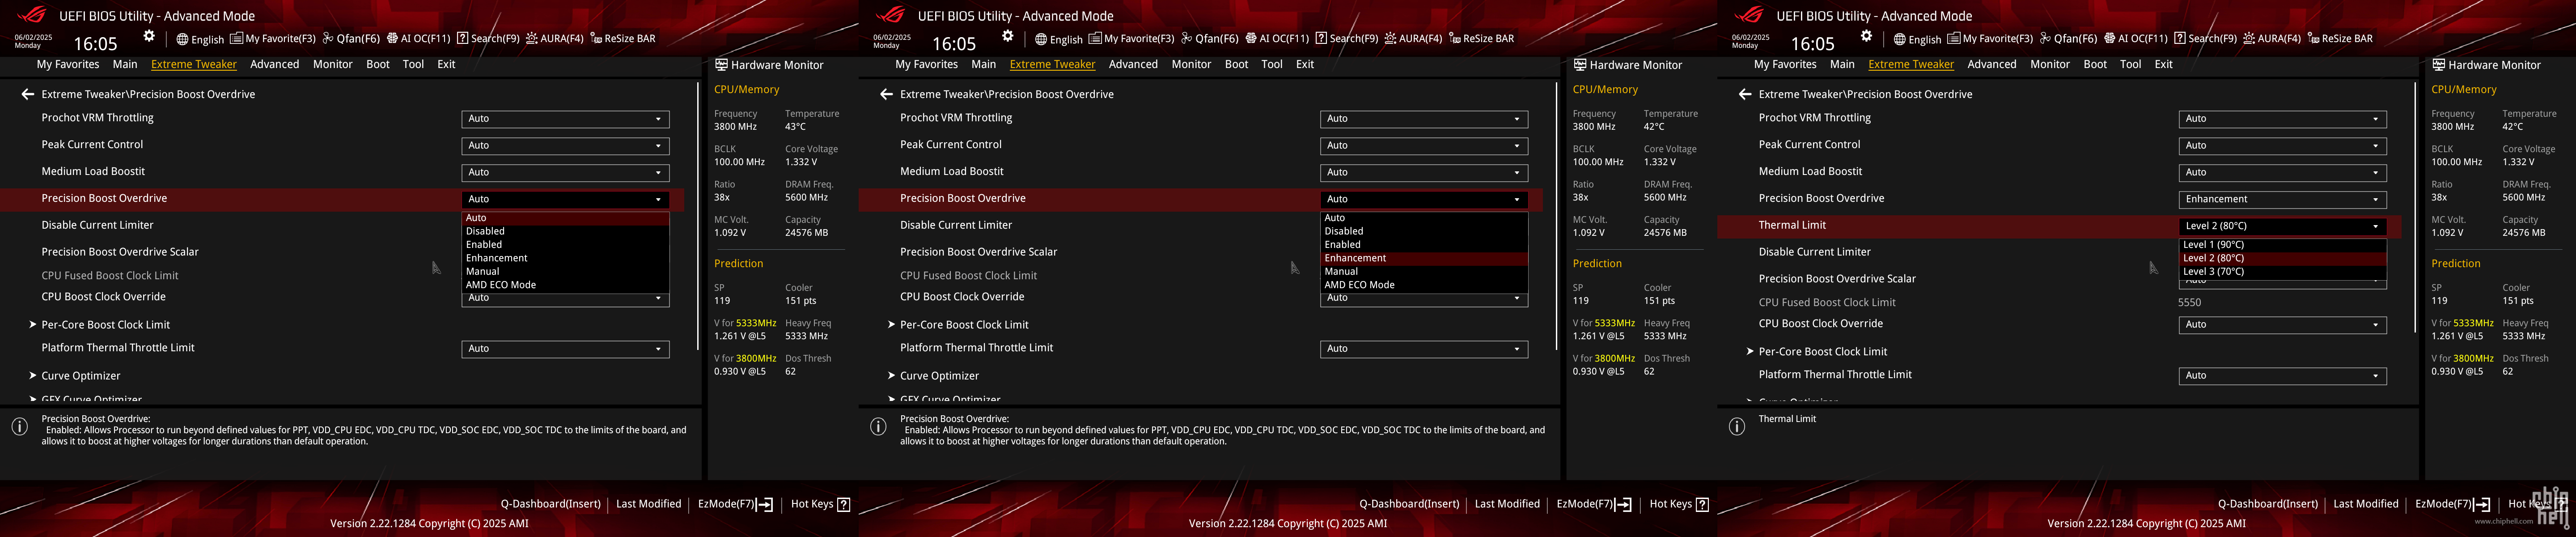The height and width of the screenshot is (537, 2576).
Task: Open Platform Thermal Throttle Limit dropdown, left screen
Action: click(x=565, y=349)
